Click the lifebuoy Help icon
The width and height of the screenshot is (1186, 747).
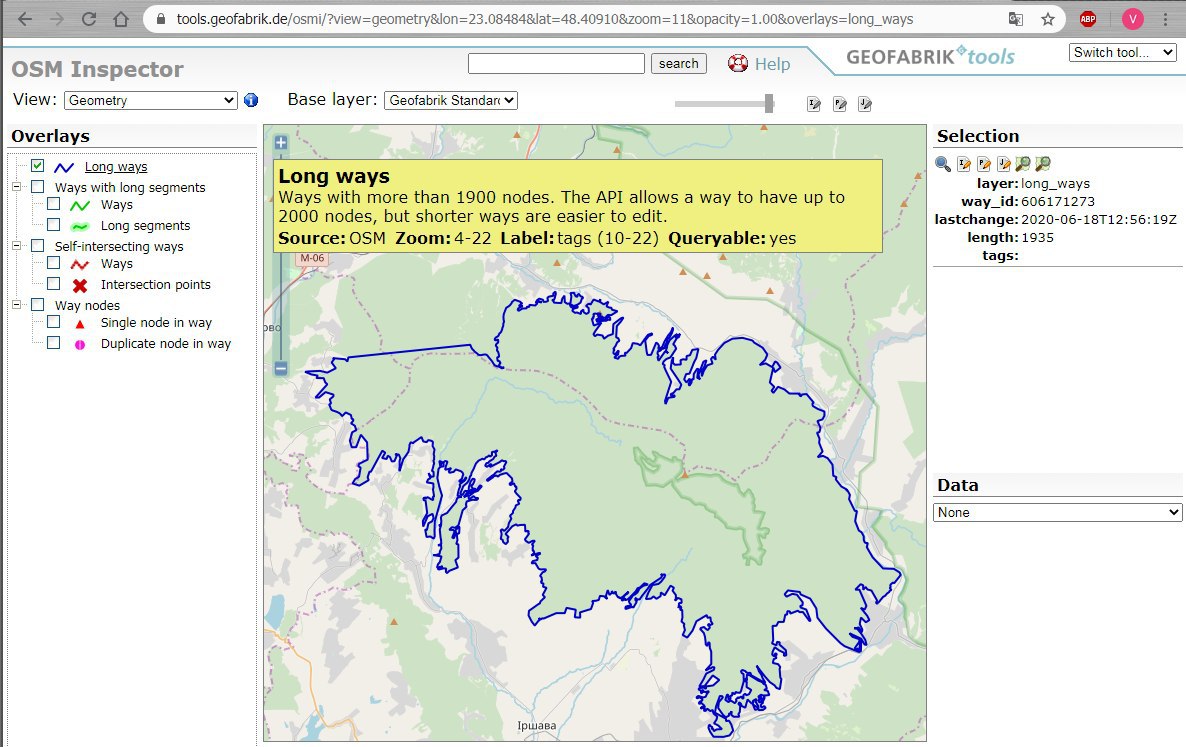737,64
